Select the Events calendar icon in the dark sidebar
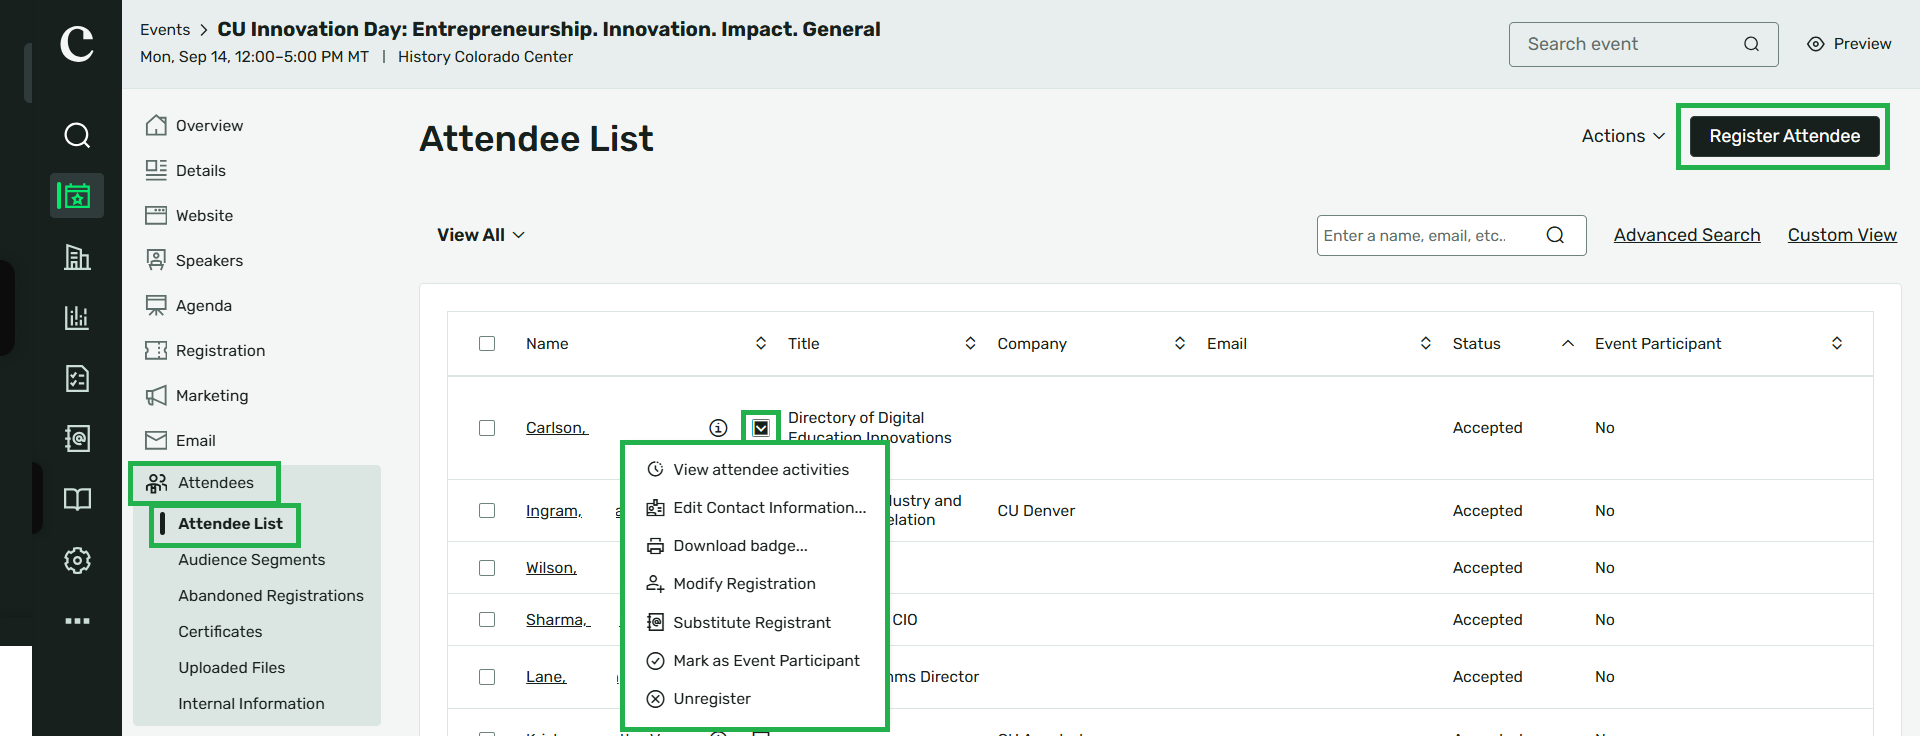The height and width of the screenshot is (736, 1920). tap(77, 195)
